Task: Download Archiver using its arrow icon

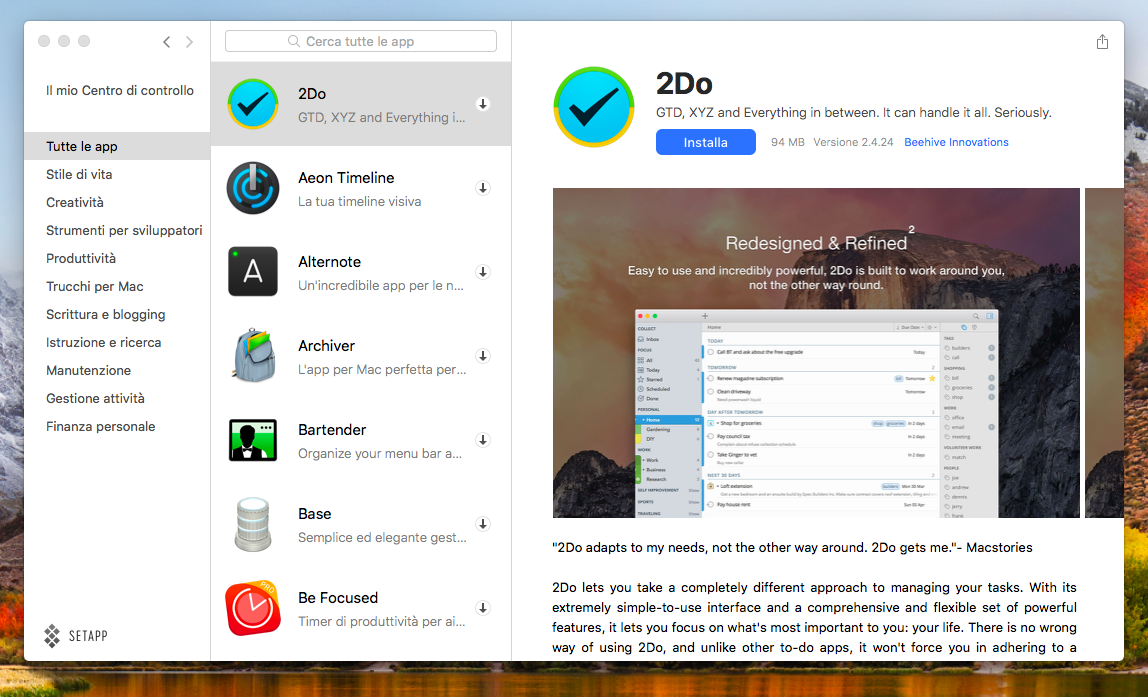Action: (482, 356)
